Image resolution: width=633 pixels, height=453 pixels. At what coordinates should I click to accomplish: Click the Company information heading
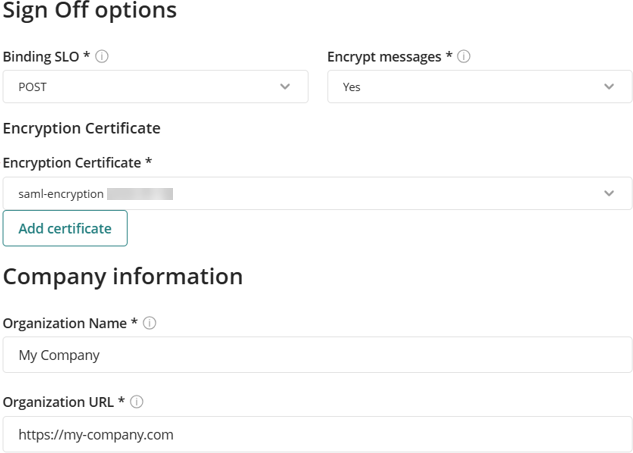(x=123, y=277)
